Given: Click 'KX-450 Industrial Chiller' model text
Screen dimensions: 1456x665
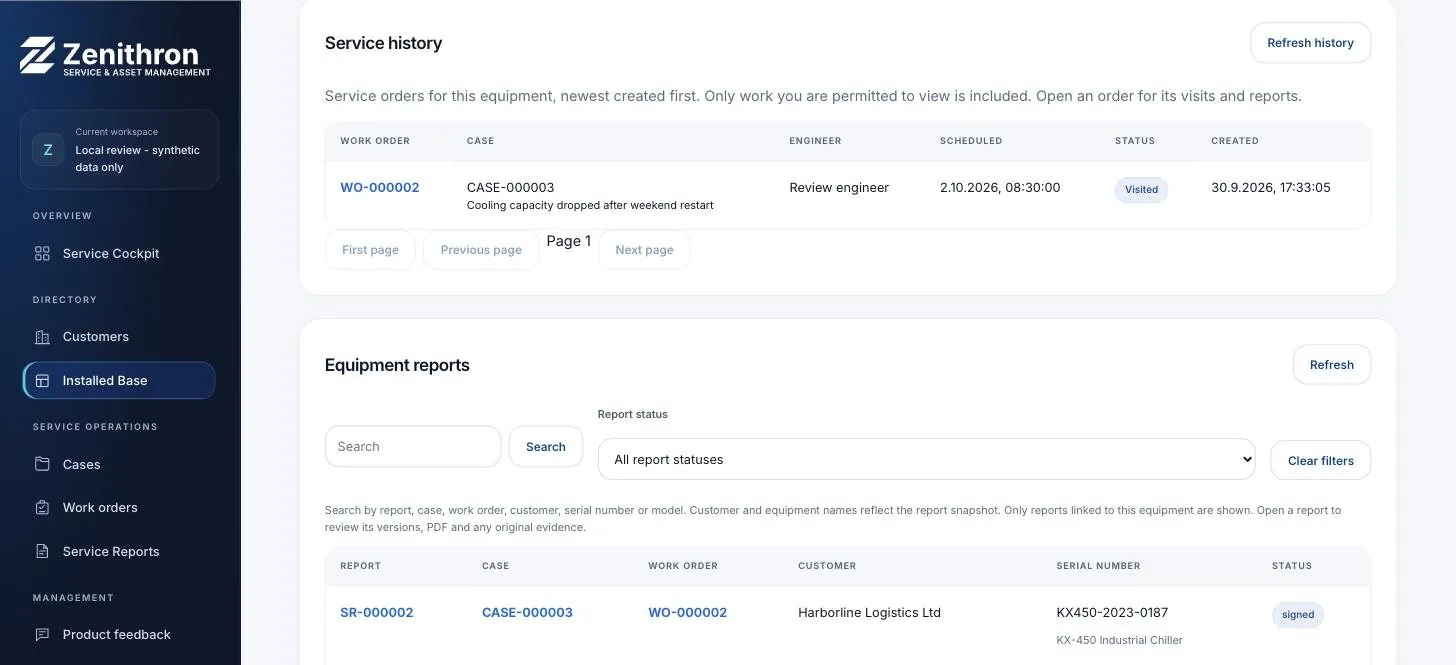Looking at the screenshot, I should click(x=1119, y=641).
